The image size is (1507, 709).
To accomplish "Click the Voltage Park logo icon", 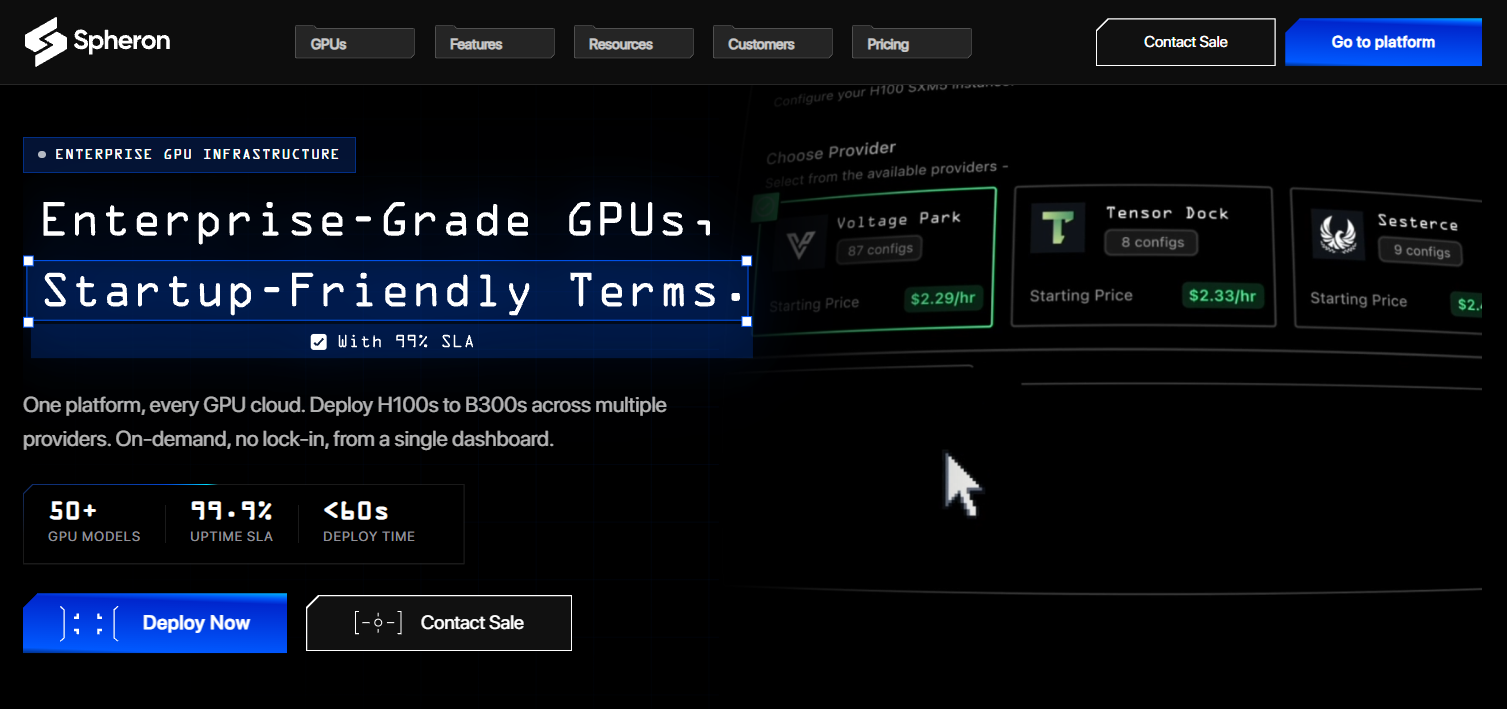I will (798, 243).
